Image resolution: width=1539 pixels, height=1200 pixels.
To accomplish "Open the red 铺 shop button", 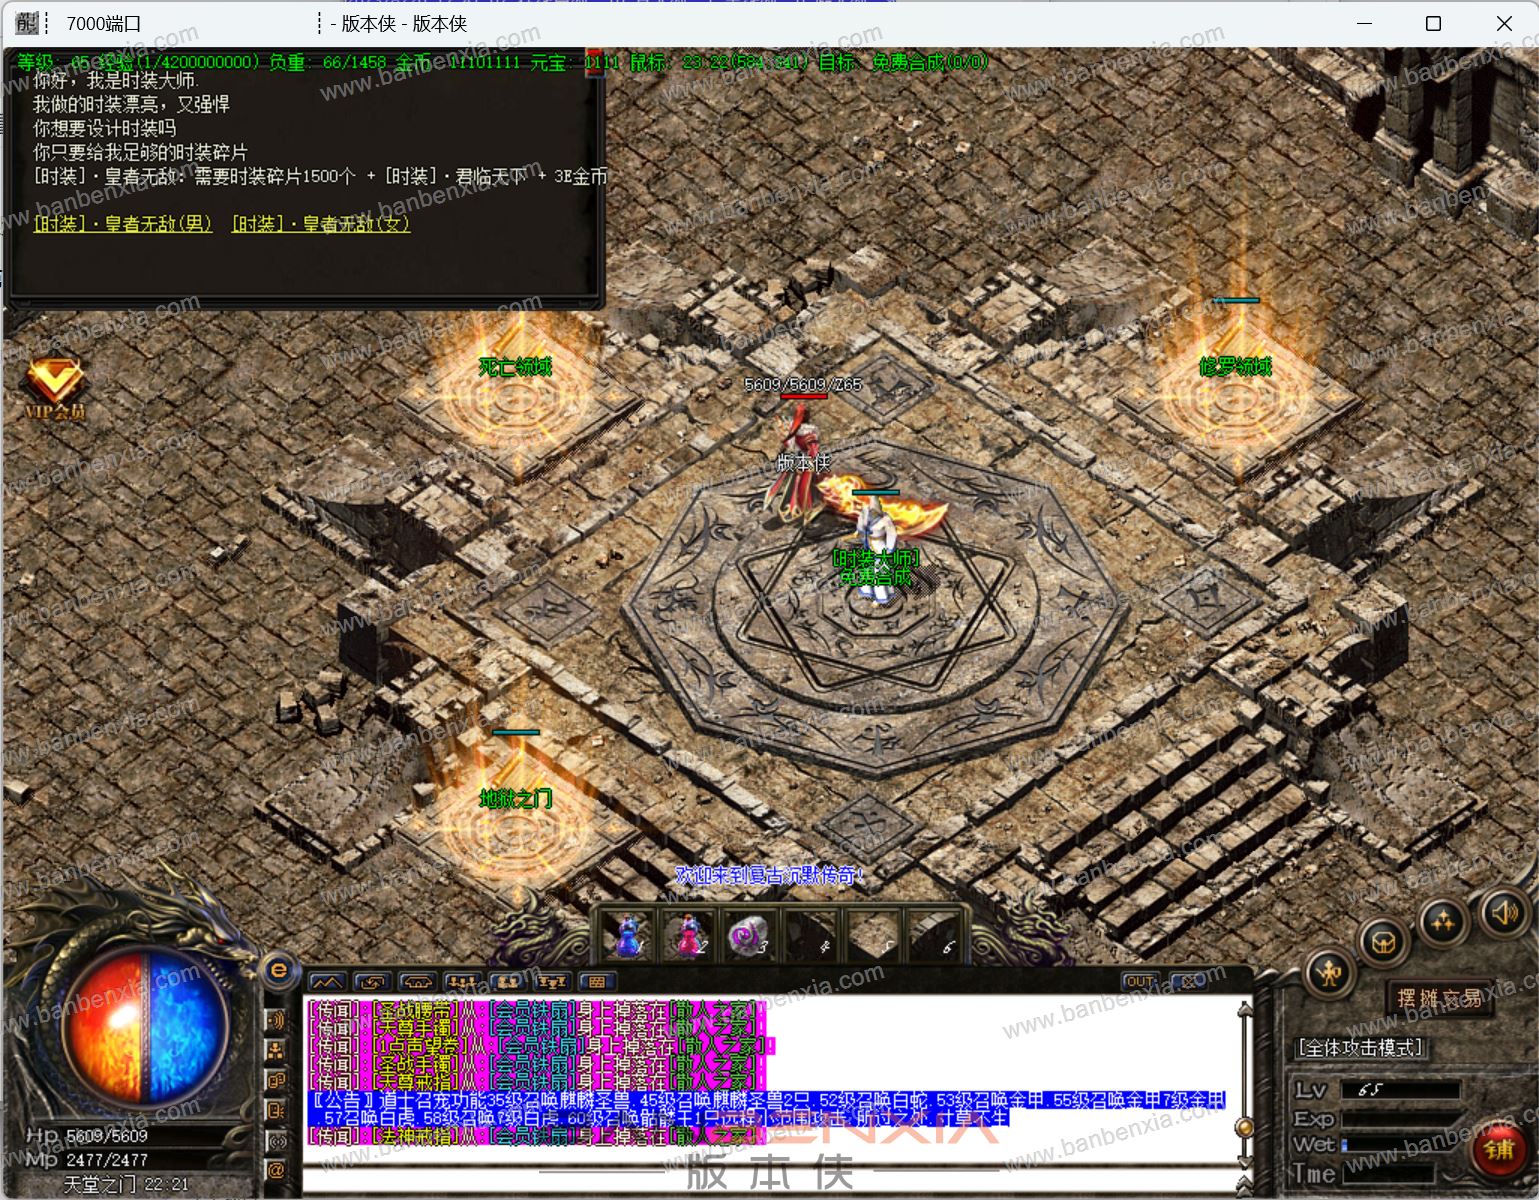I will pyautogui.click(x=1499, y=1151).
